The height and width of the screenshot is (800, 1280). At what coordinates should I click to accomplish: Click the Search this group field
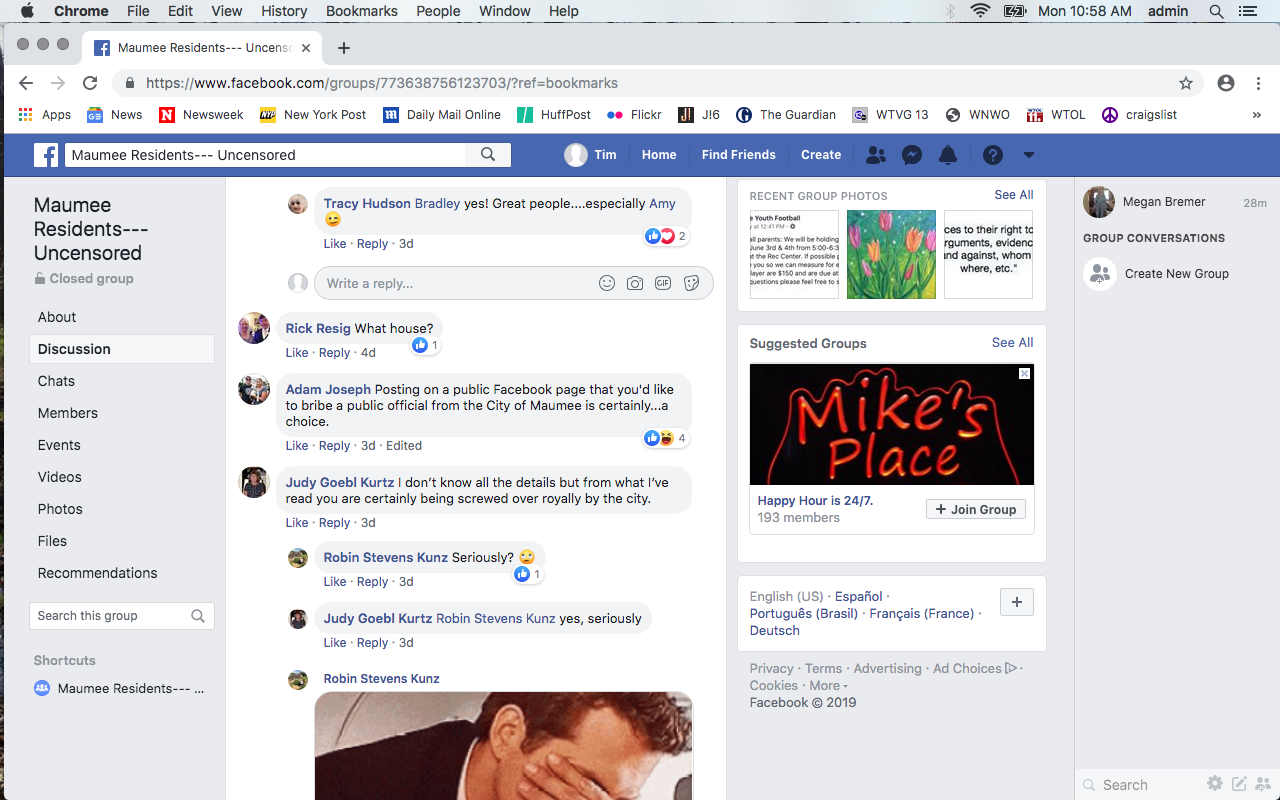coord(110,616)
